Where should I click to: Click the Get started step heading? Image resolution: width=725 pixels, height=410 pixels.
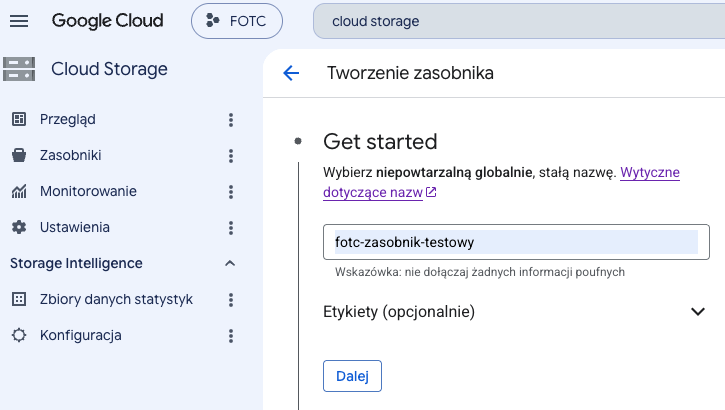pos(380,141)
